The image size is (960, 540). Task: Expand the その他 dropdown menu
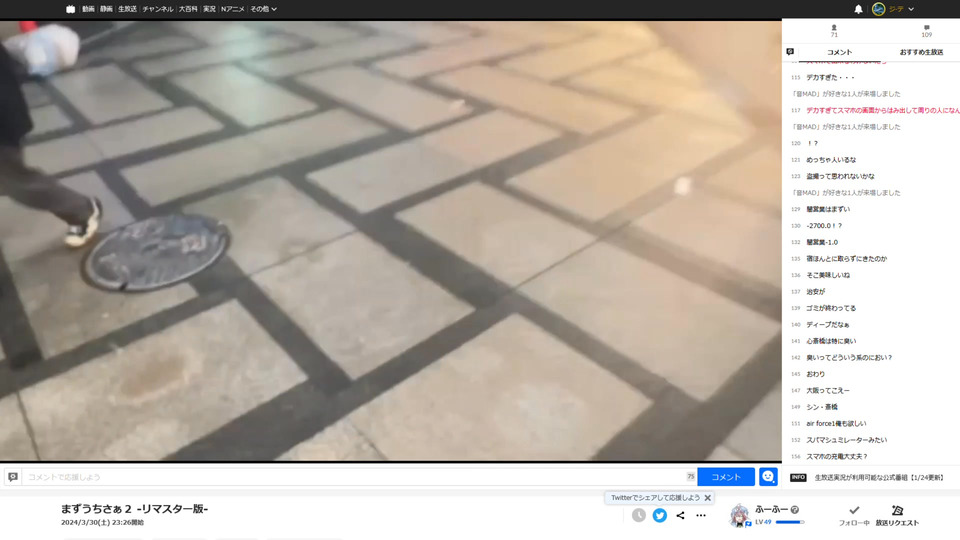click(263, 9)
